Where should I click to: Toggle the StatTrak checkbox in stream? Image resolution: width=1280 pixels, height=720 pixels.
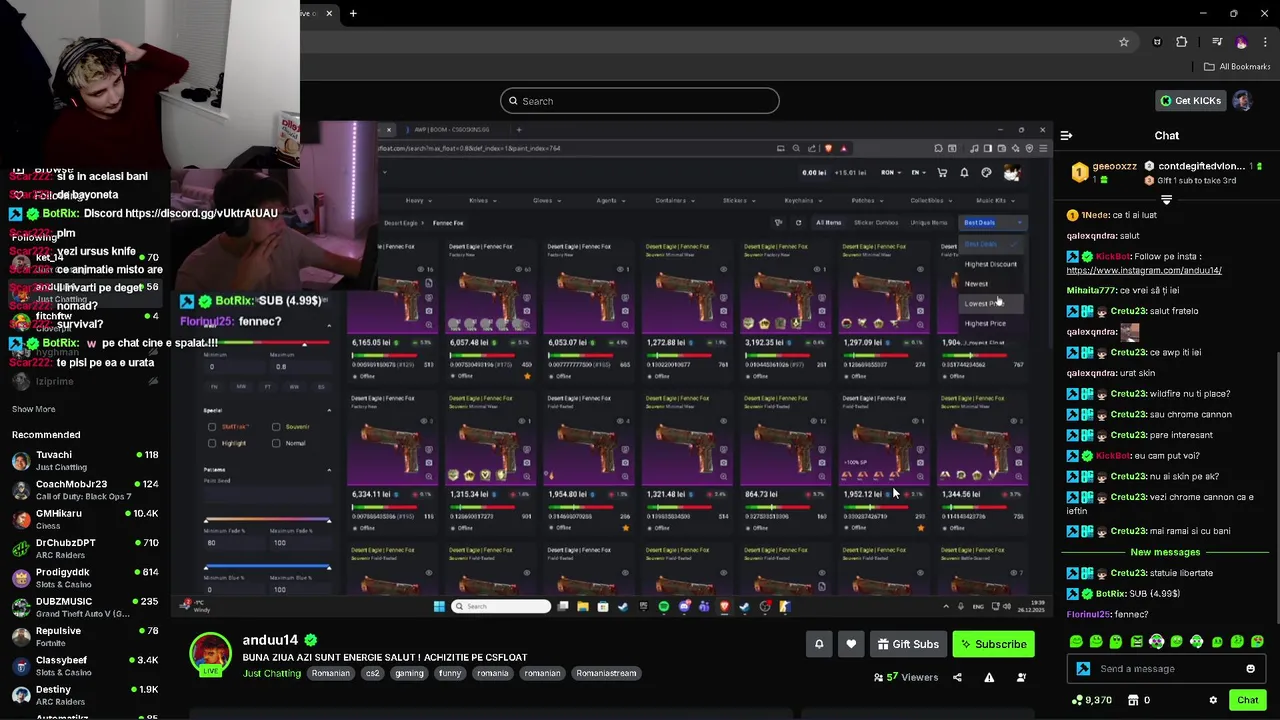coord(212,427)
